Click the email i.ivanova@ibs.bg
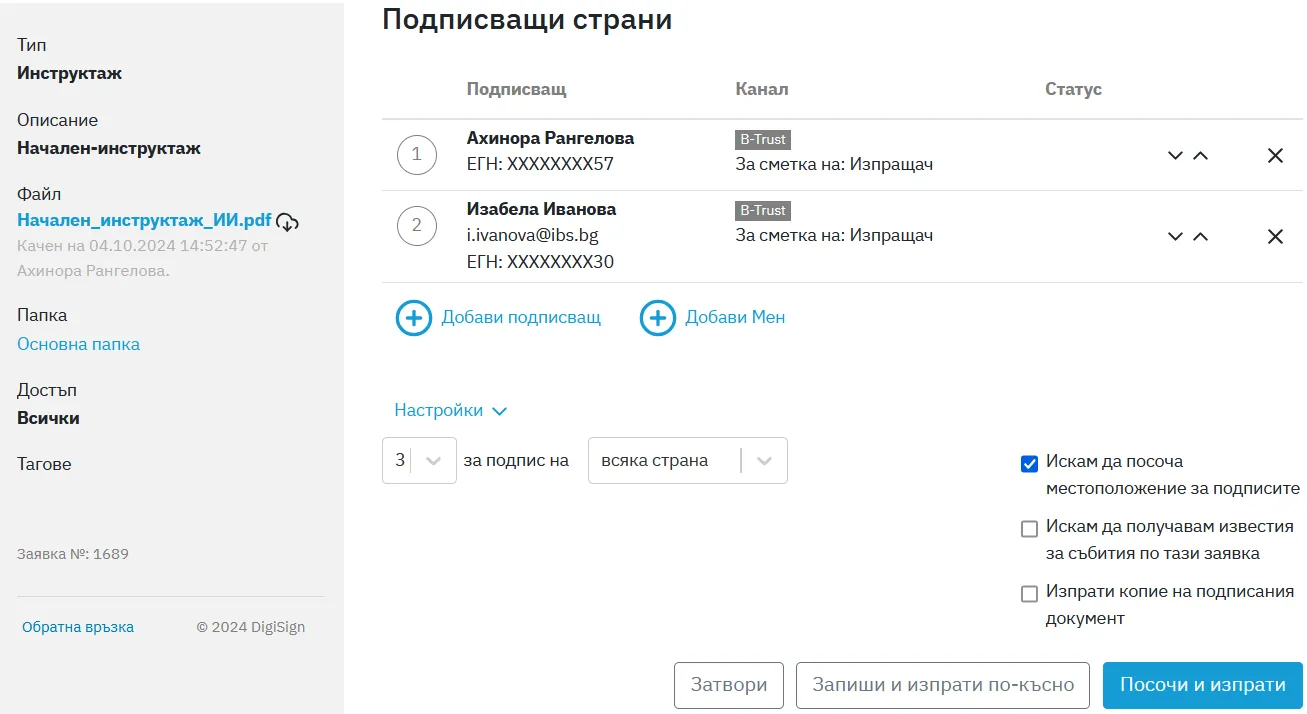Viewport: 1307px width, 714px height. [533, 236]
